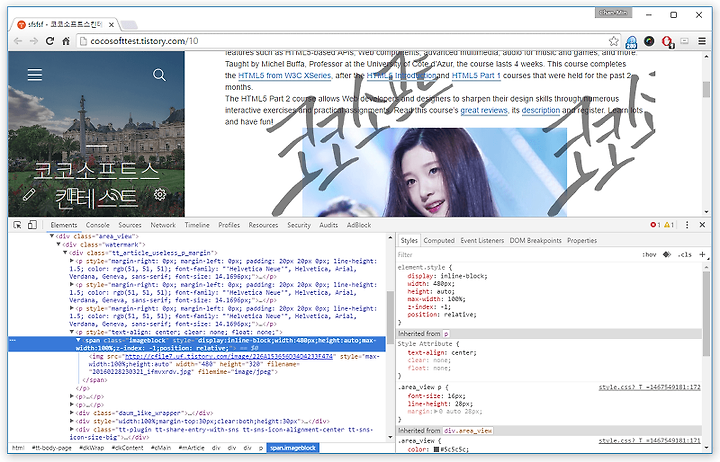Open the blog settings gear icon

[x=160, y=194]
